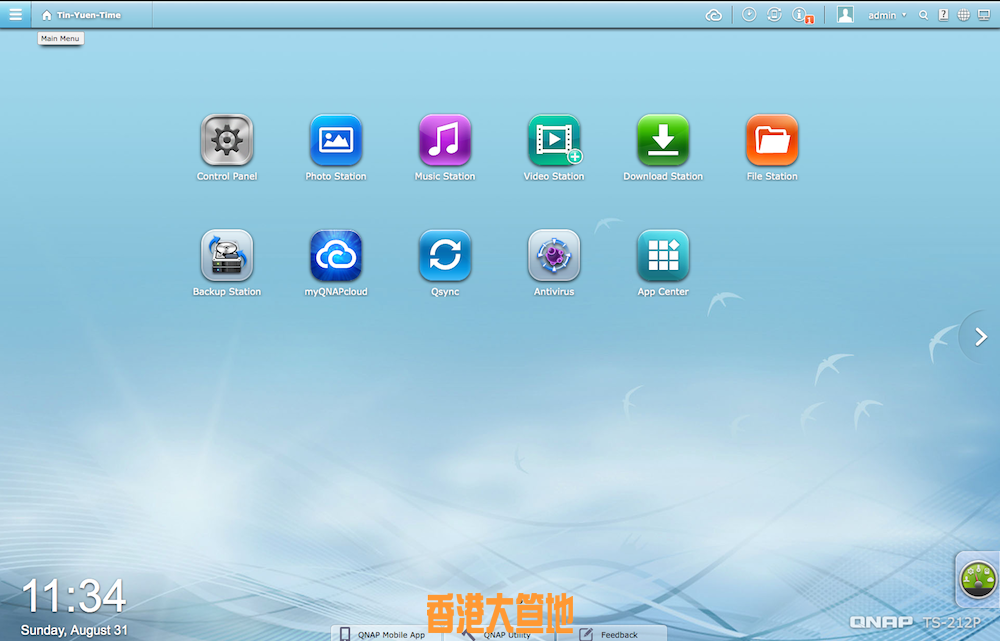View event notifications info icon
The width and height of the screenshot is (1000, 641).
coord(802,15)
